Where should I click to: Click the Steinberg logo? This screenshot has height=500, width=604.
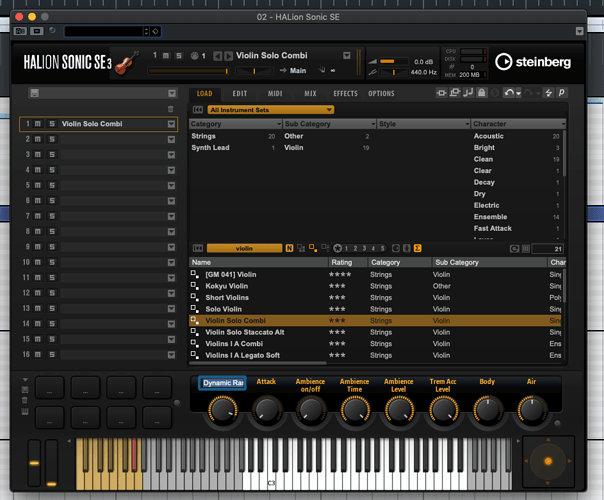(x=533, y=62)
